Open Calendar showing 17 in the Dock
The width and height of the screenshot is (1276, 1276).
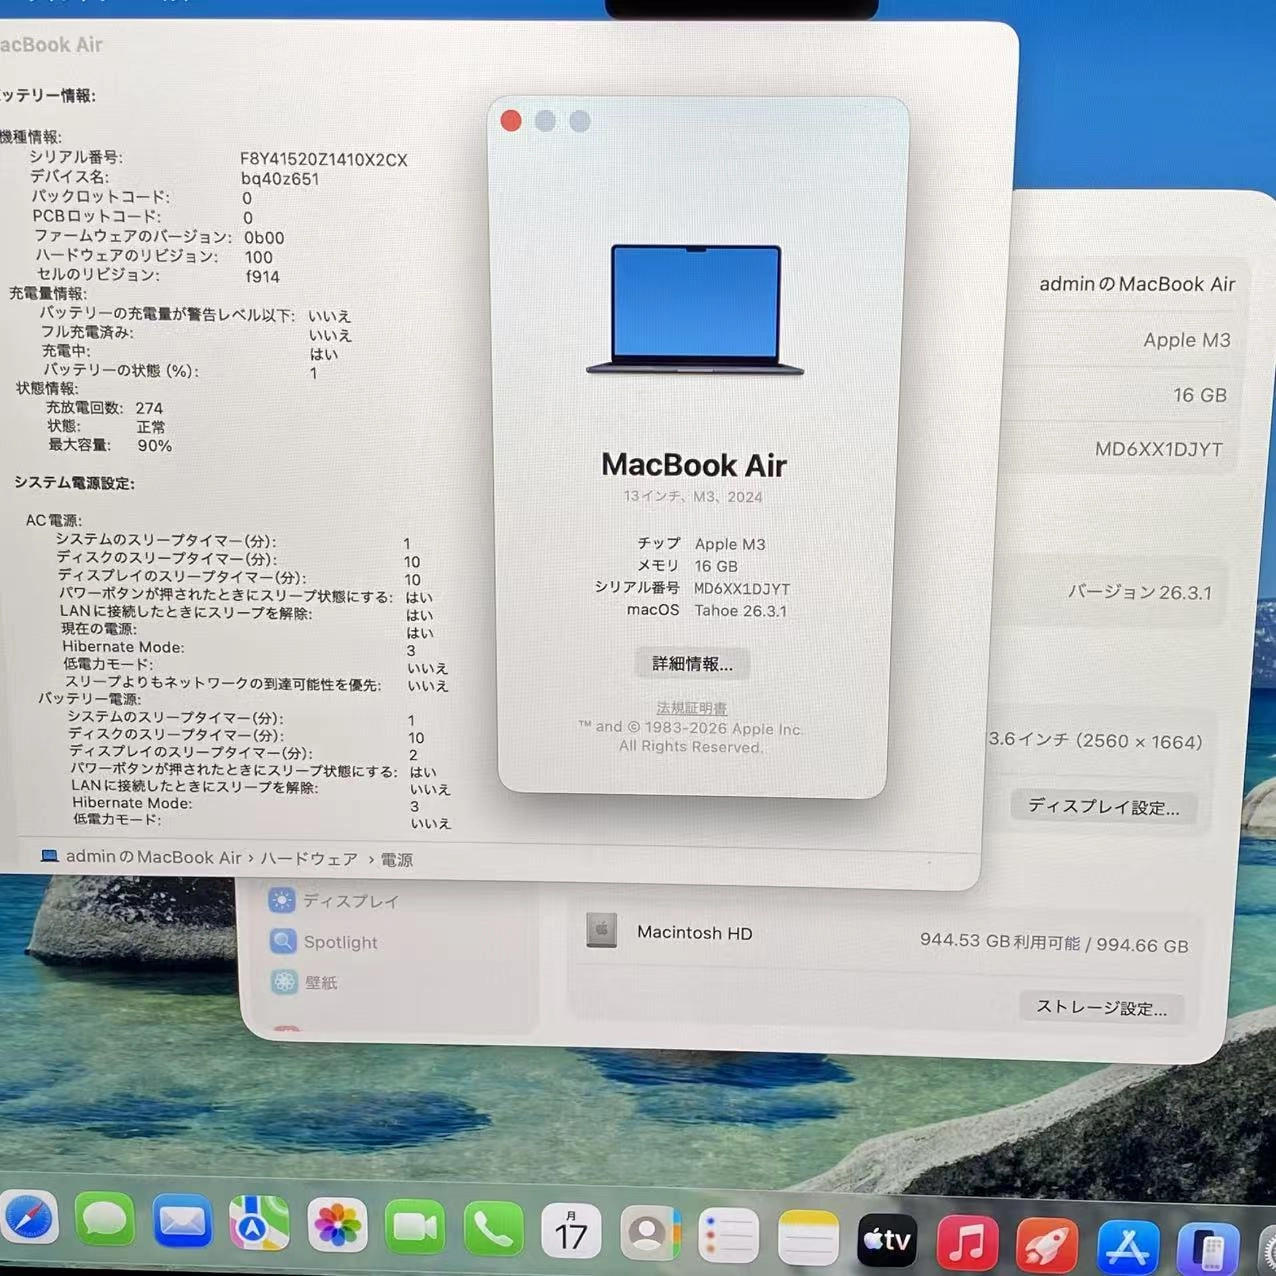(x=571, y=1232)
